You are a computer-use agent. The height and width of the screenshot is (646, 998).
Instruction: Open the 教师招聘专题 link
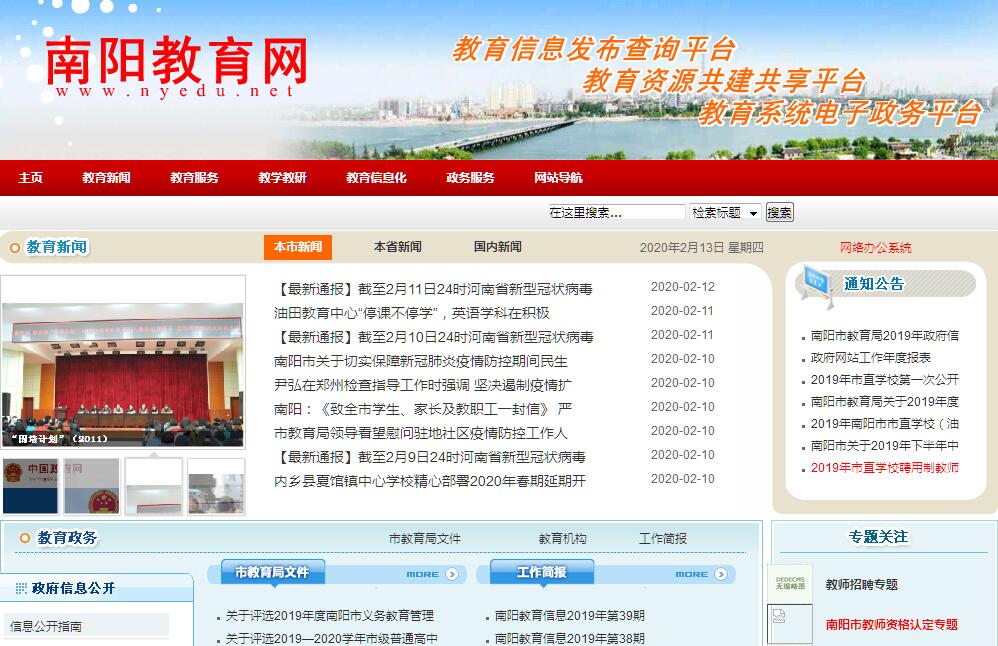tap(862, 584)
